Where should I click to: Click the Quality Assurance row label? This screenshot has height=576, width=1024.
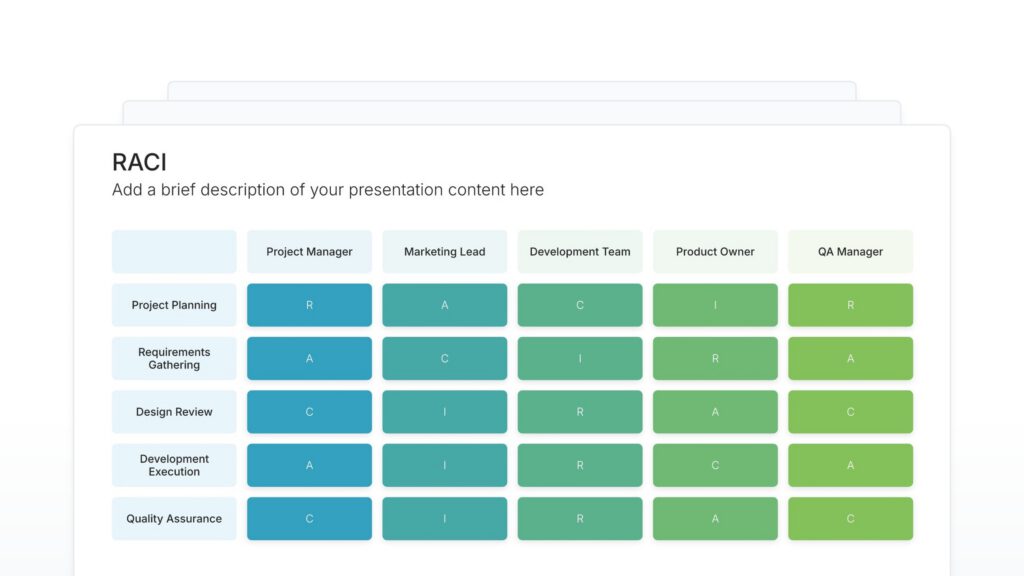(x=174, y=519)
